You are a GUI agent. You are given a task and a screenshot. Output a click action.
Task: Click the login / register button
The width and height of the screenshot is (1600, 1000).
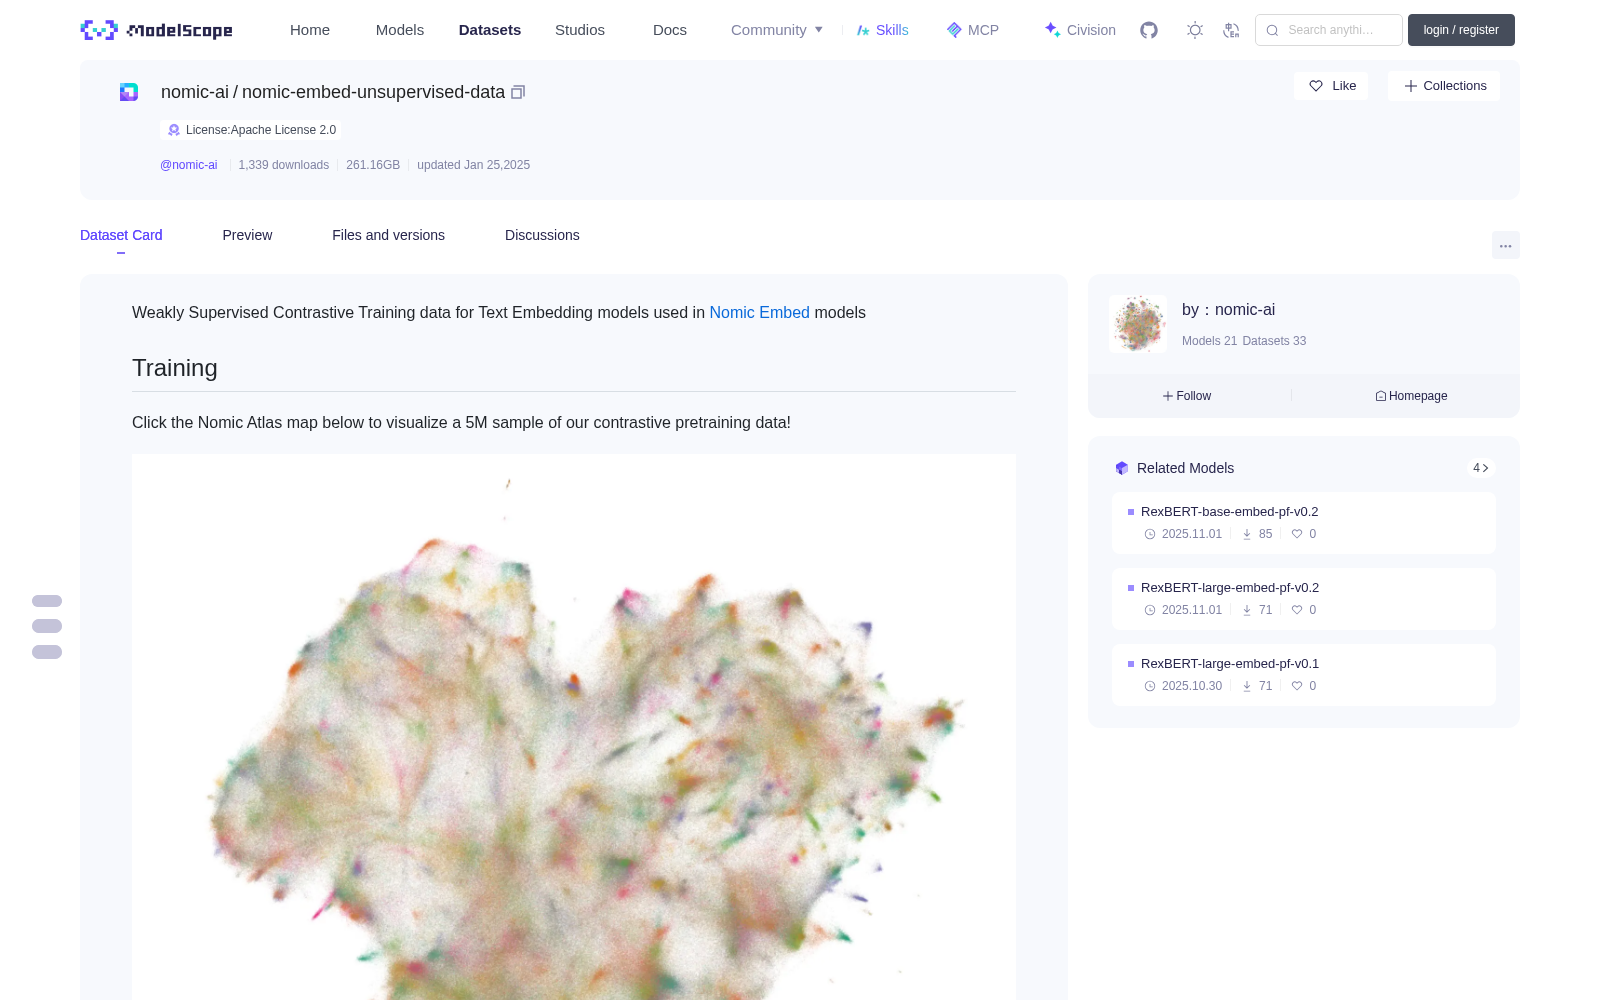1461,30
